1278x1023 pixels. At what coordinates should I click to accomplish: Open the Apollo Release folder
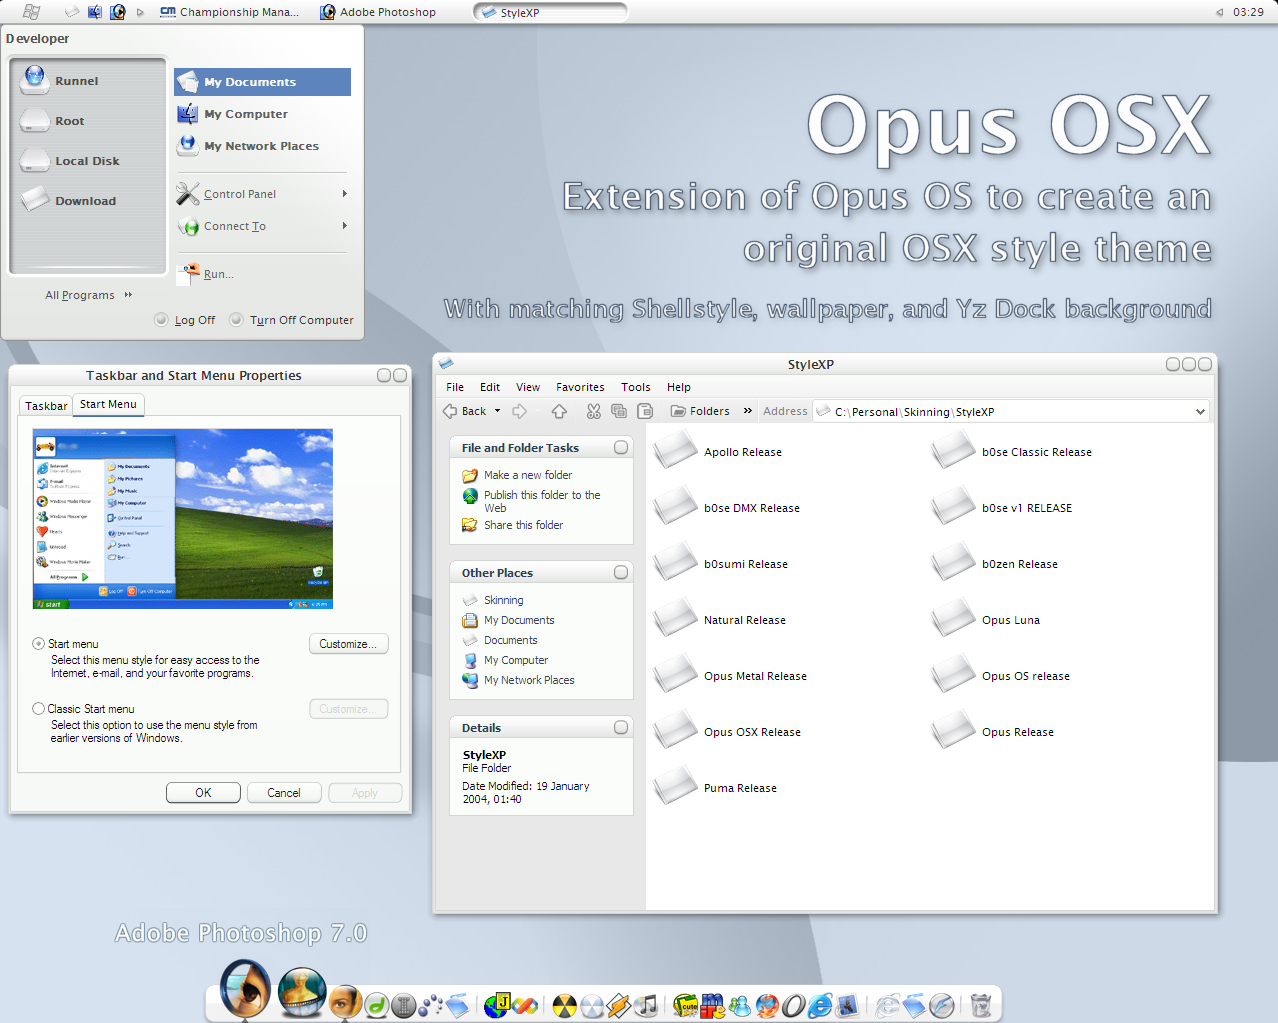tap(718, 451)
